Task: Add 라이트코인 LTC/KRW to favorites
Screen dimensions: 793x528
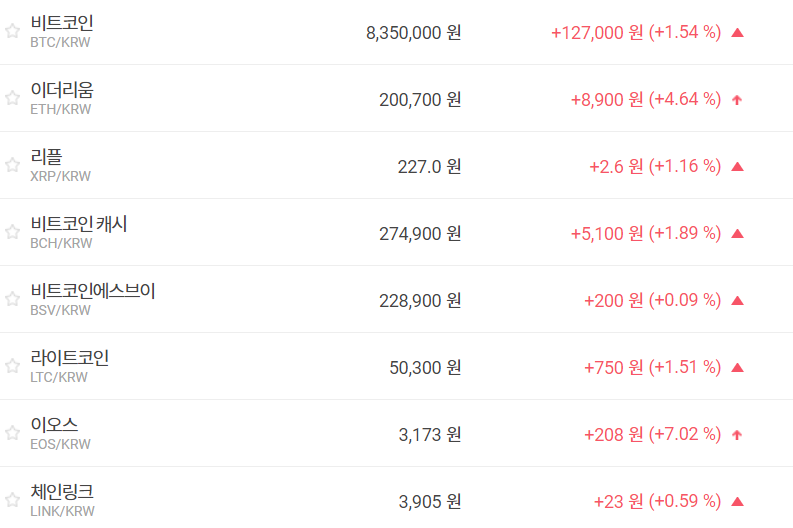Action: click(x=12, y=366)
